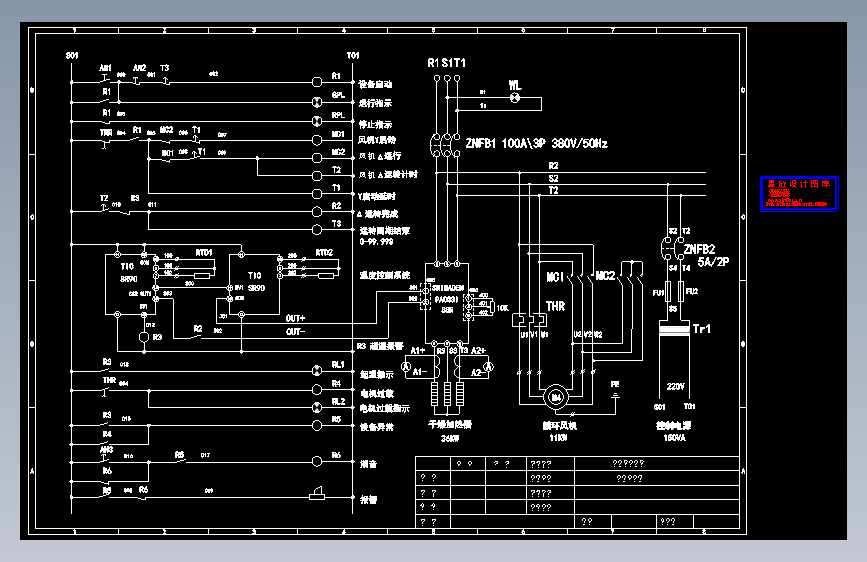Click the RL1 over-temperature lamp symbol
Image resolution: width=867 pixels, height=562 pixels.
coord(317,370)
